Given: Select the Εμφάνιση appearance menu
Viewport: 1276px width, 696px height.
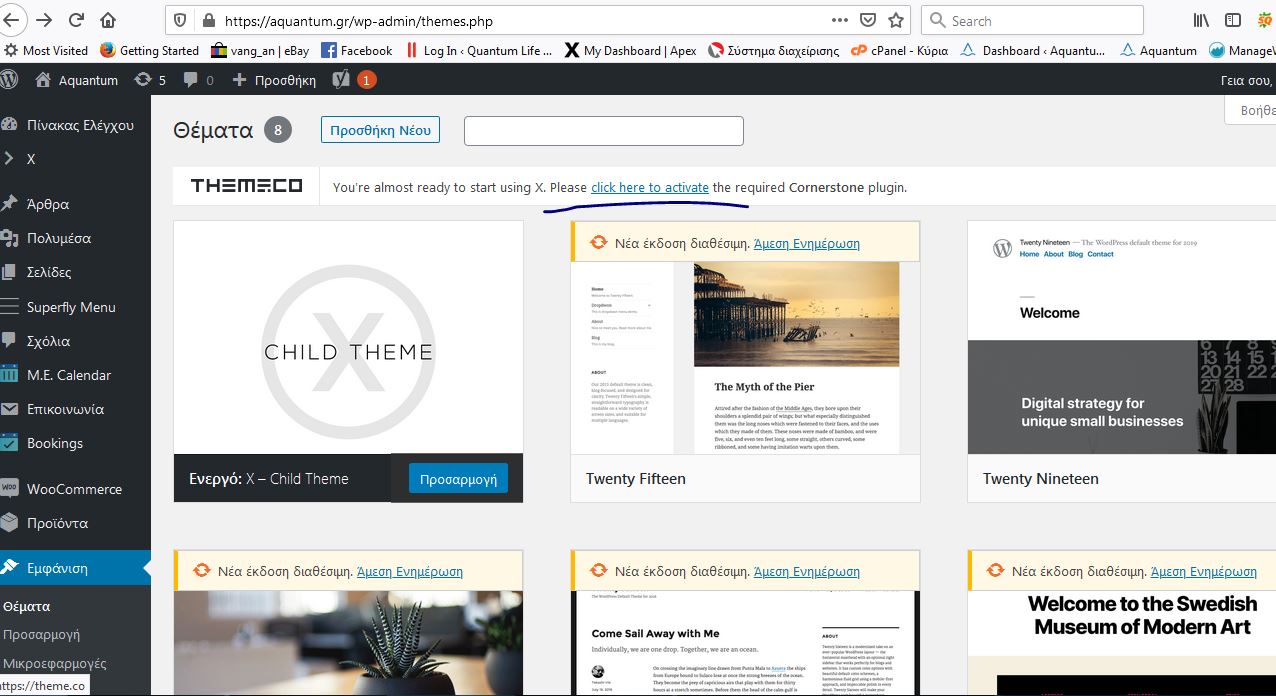Looking at the screenshot, I should [x=75, y=568].
